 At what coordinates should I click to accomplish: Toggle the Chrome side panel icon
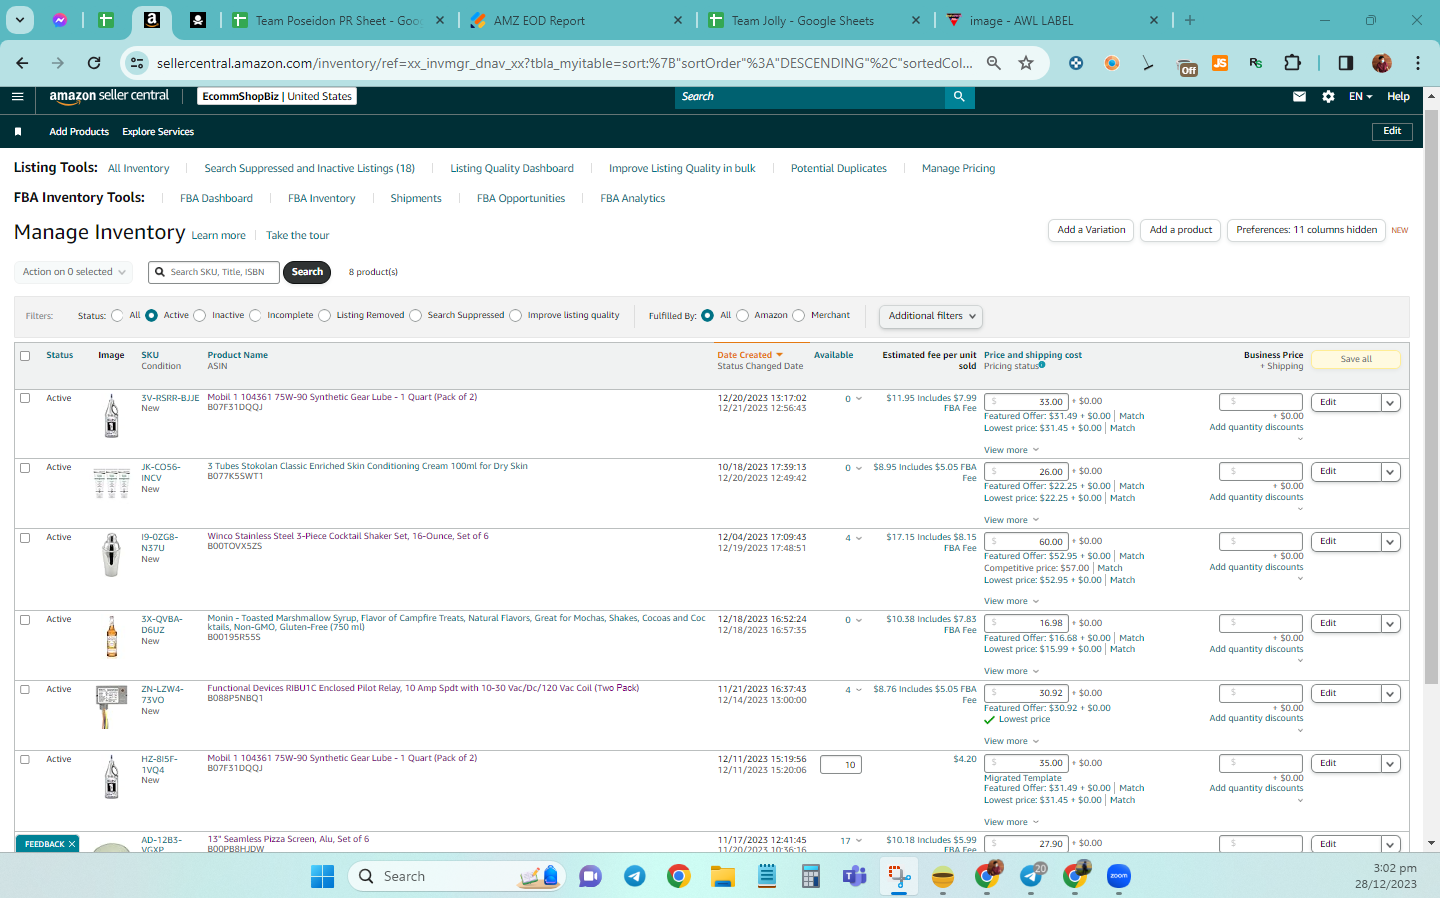(x=1345, y=63)
